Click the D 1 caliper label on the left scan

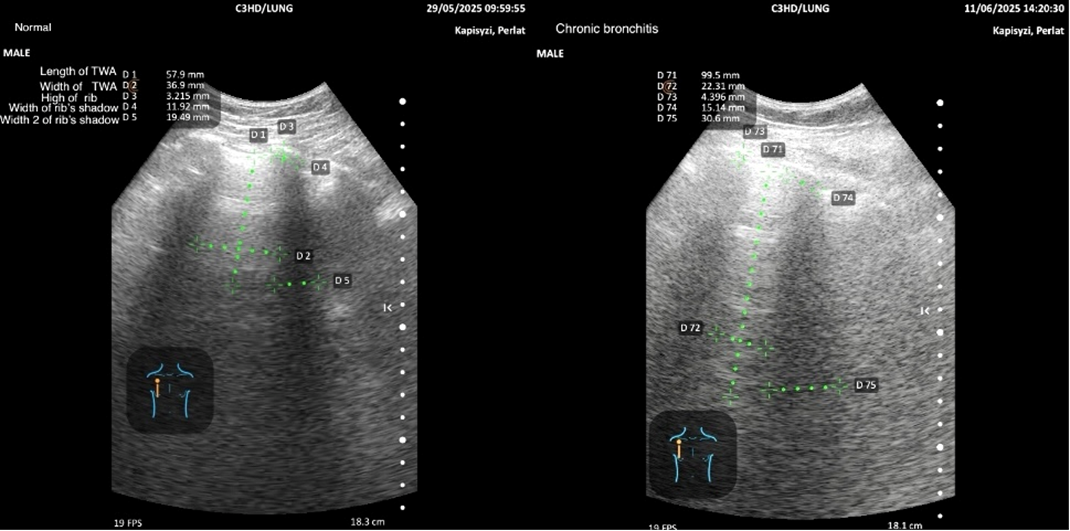pos(258,134)
